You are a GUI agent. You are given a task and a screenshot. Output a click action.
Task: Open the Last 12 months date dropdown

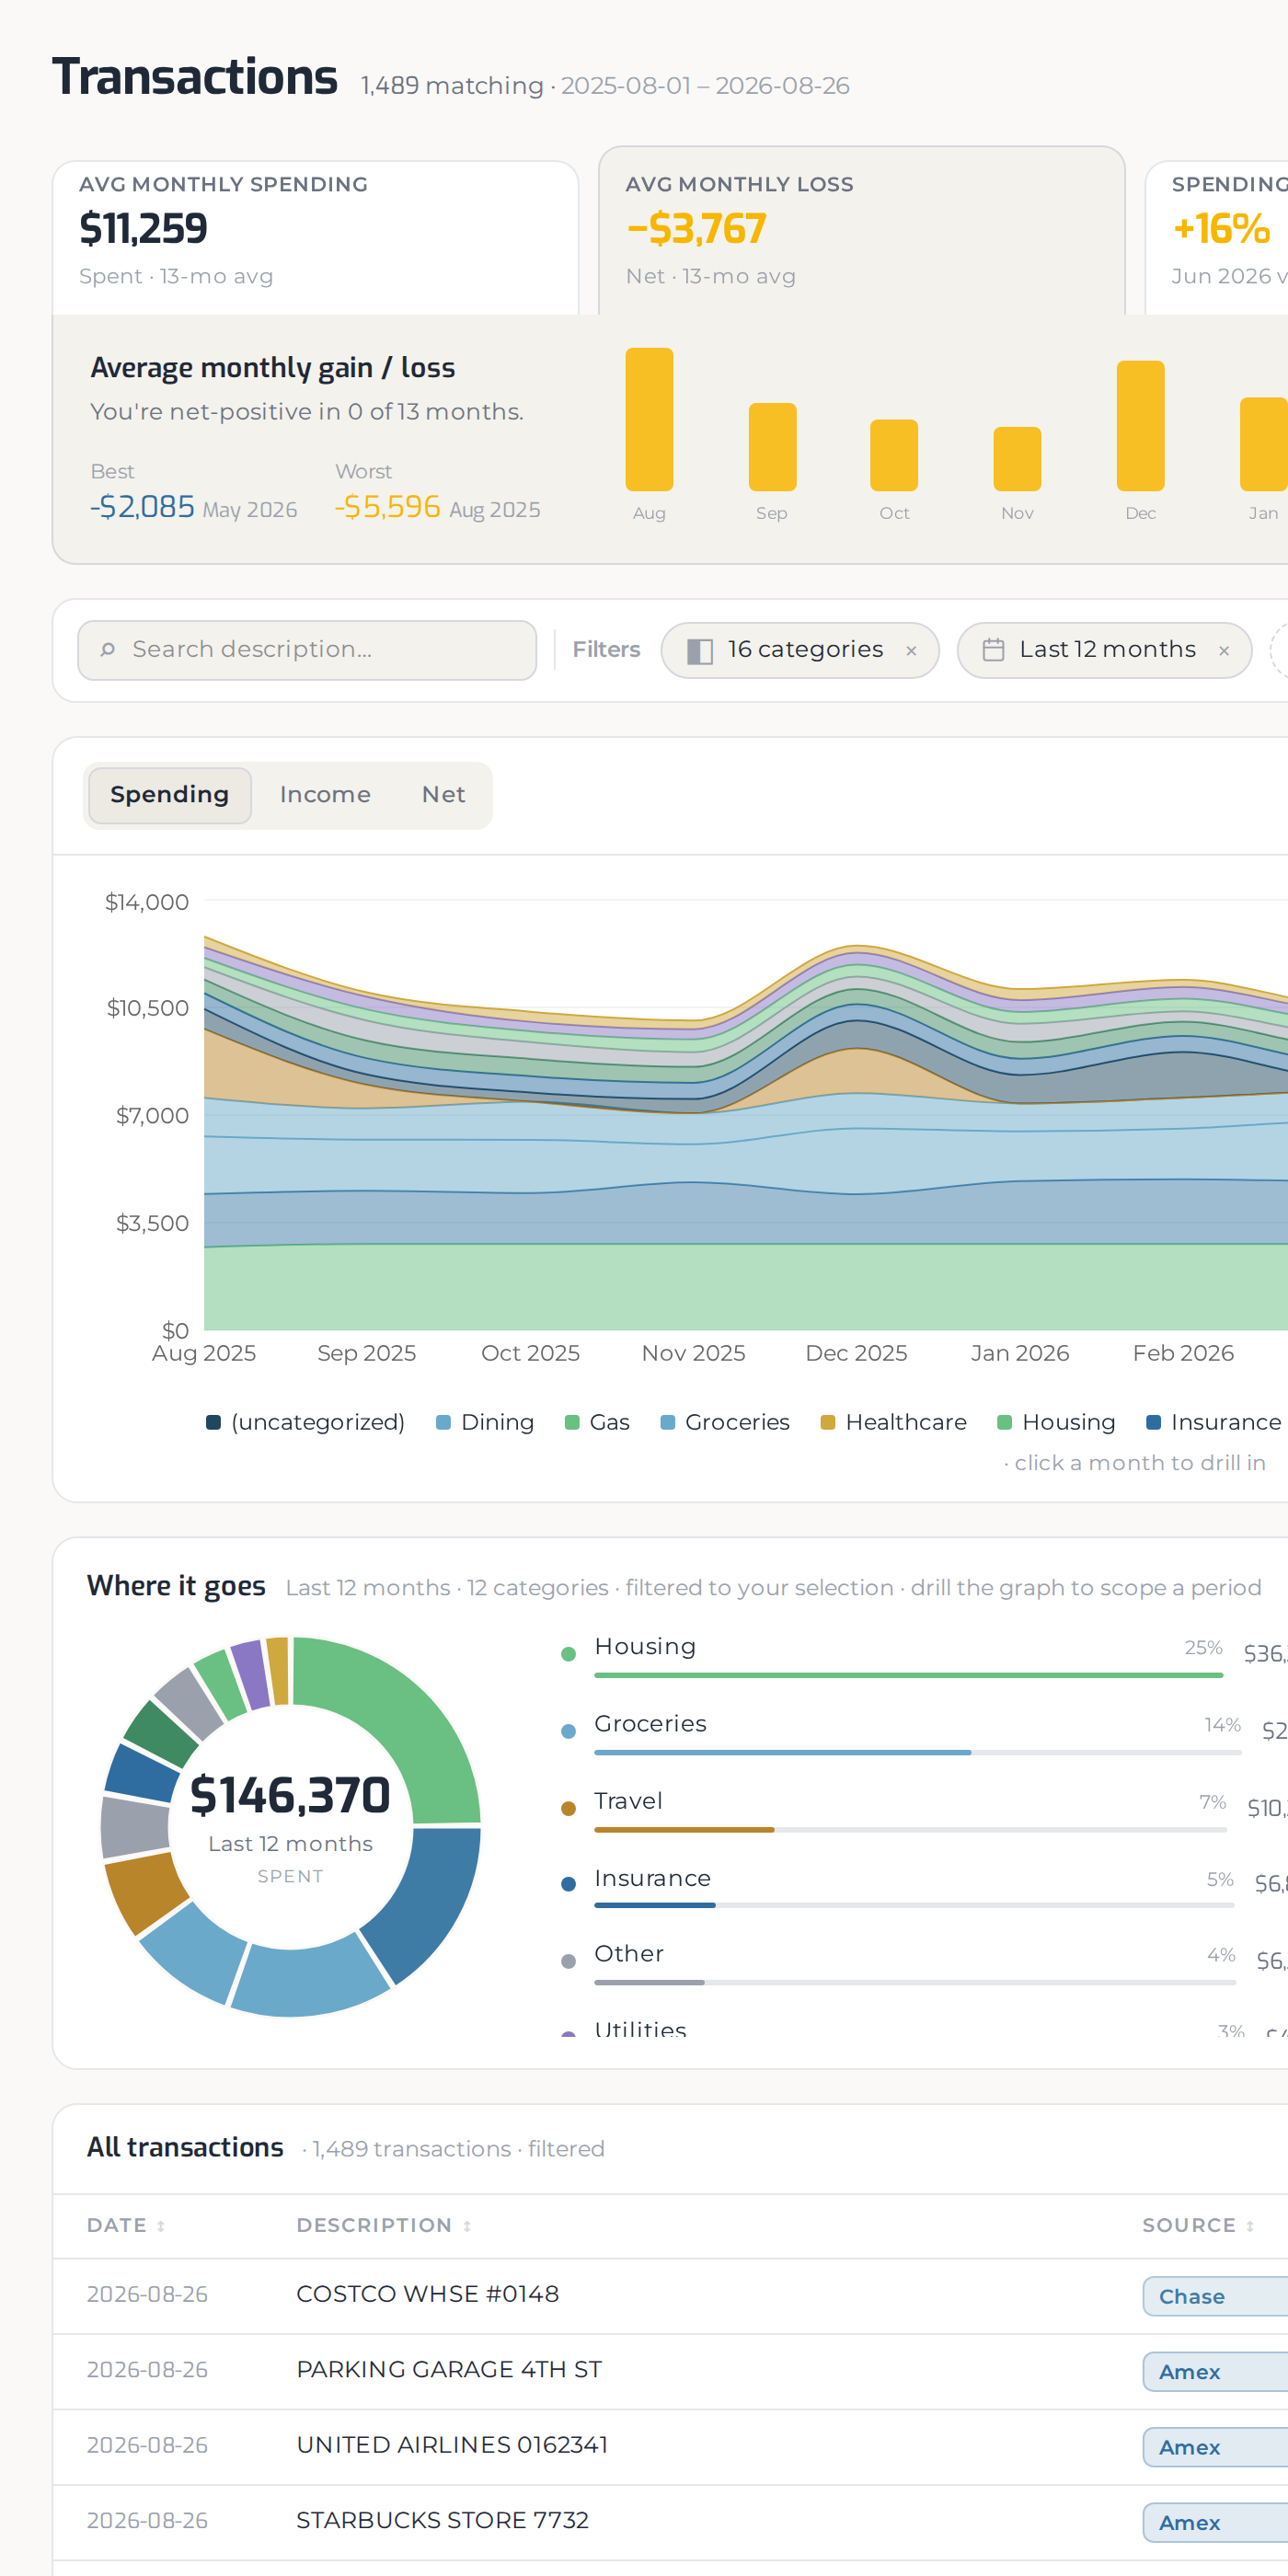coord(1104,650)
